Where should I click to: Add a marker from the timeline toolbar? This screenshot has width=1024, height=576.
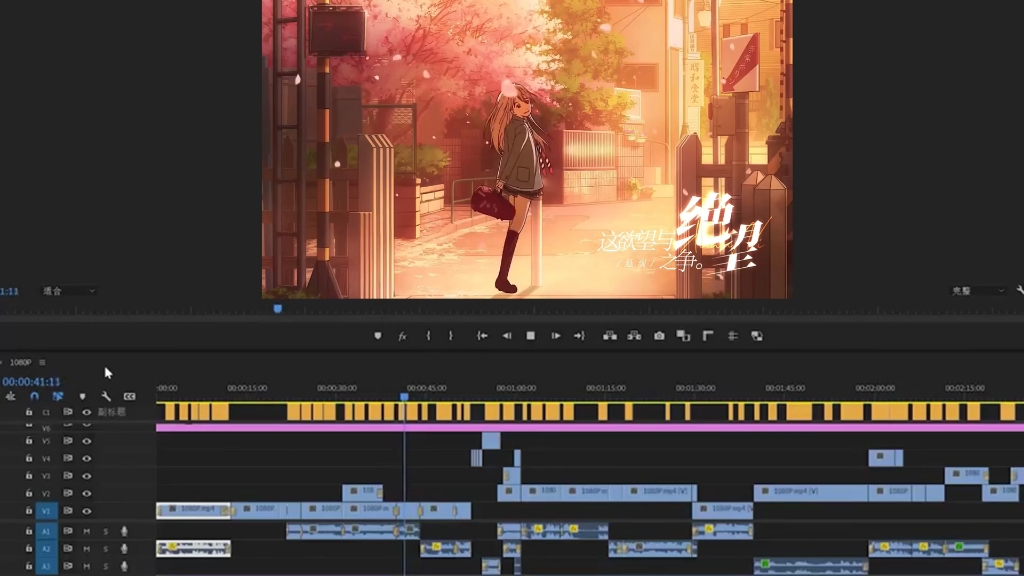[82, 396]
